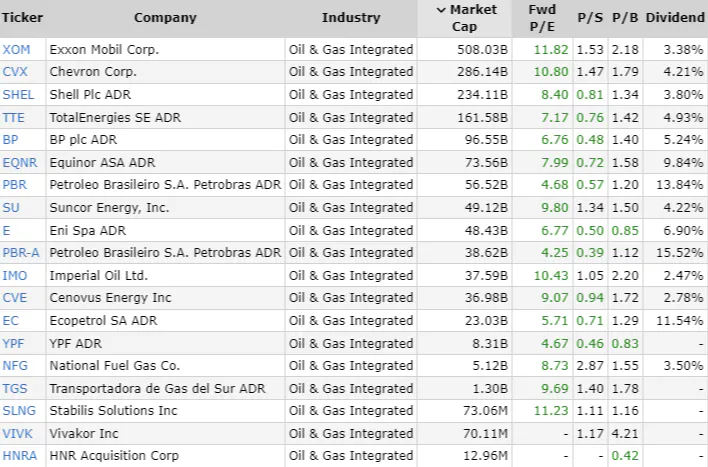Open the PBR ticker link
The image size is (708, 467).
pyautogui.click(x=14, y=185)
